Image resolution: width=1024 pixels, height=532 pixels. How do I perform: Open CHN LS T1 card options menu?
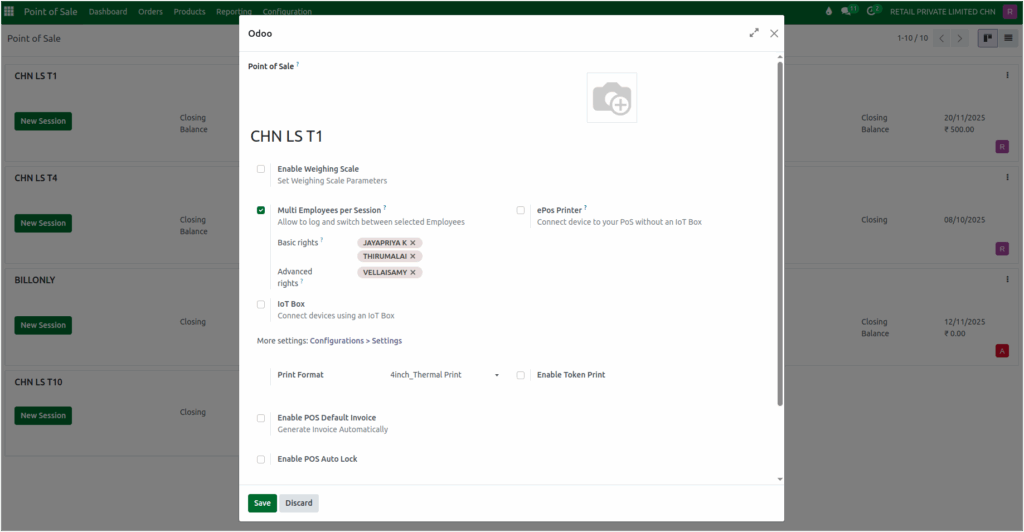pos(1007,76)
